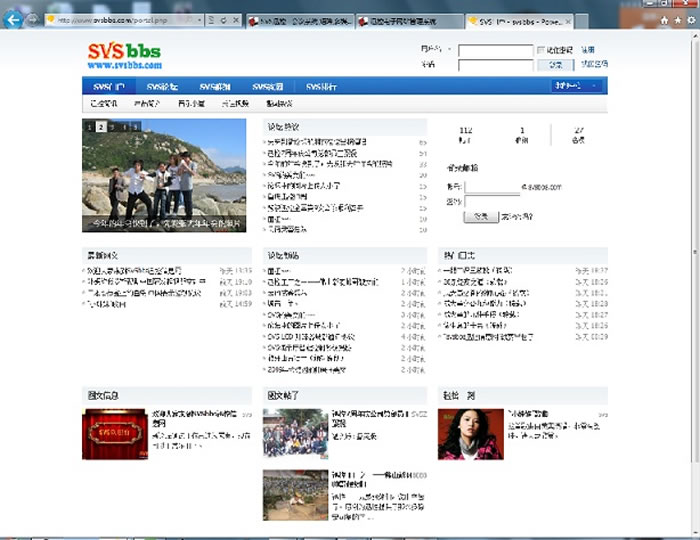Screen dimensions: 700x540
Task: Open the beach group photo slideshow image
Action: 164,176
